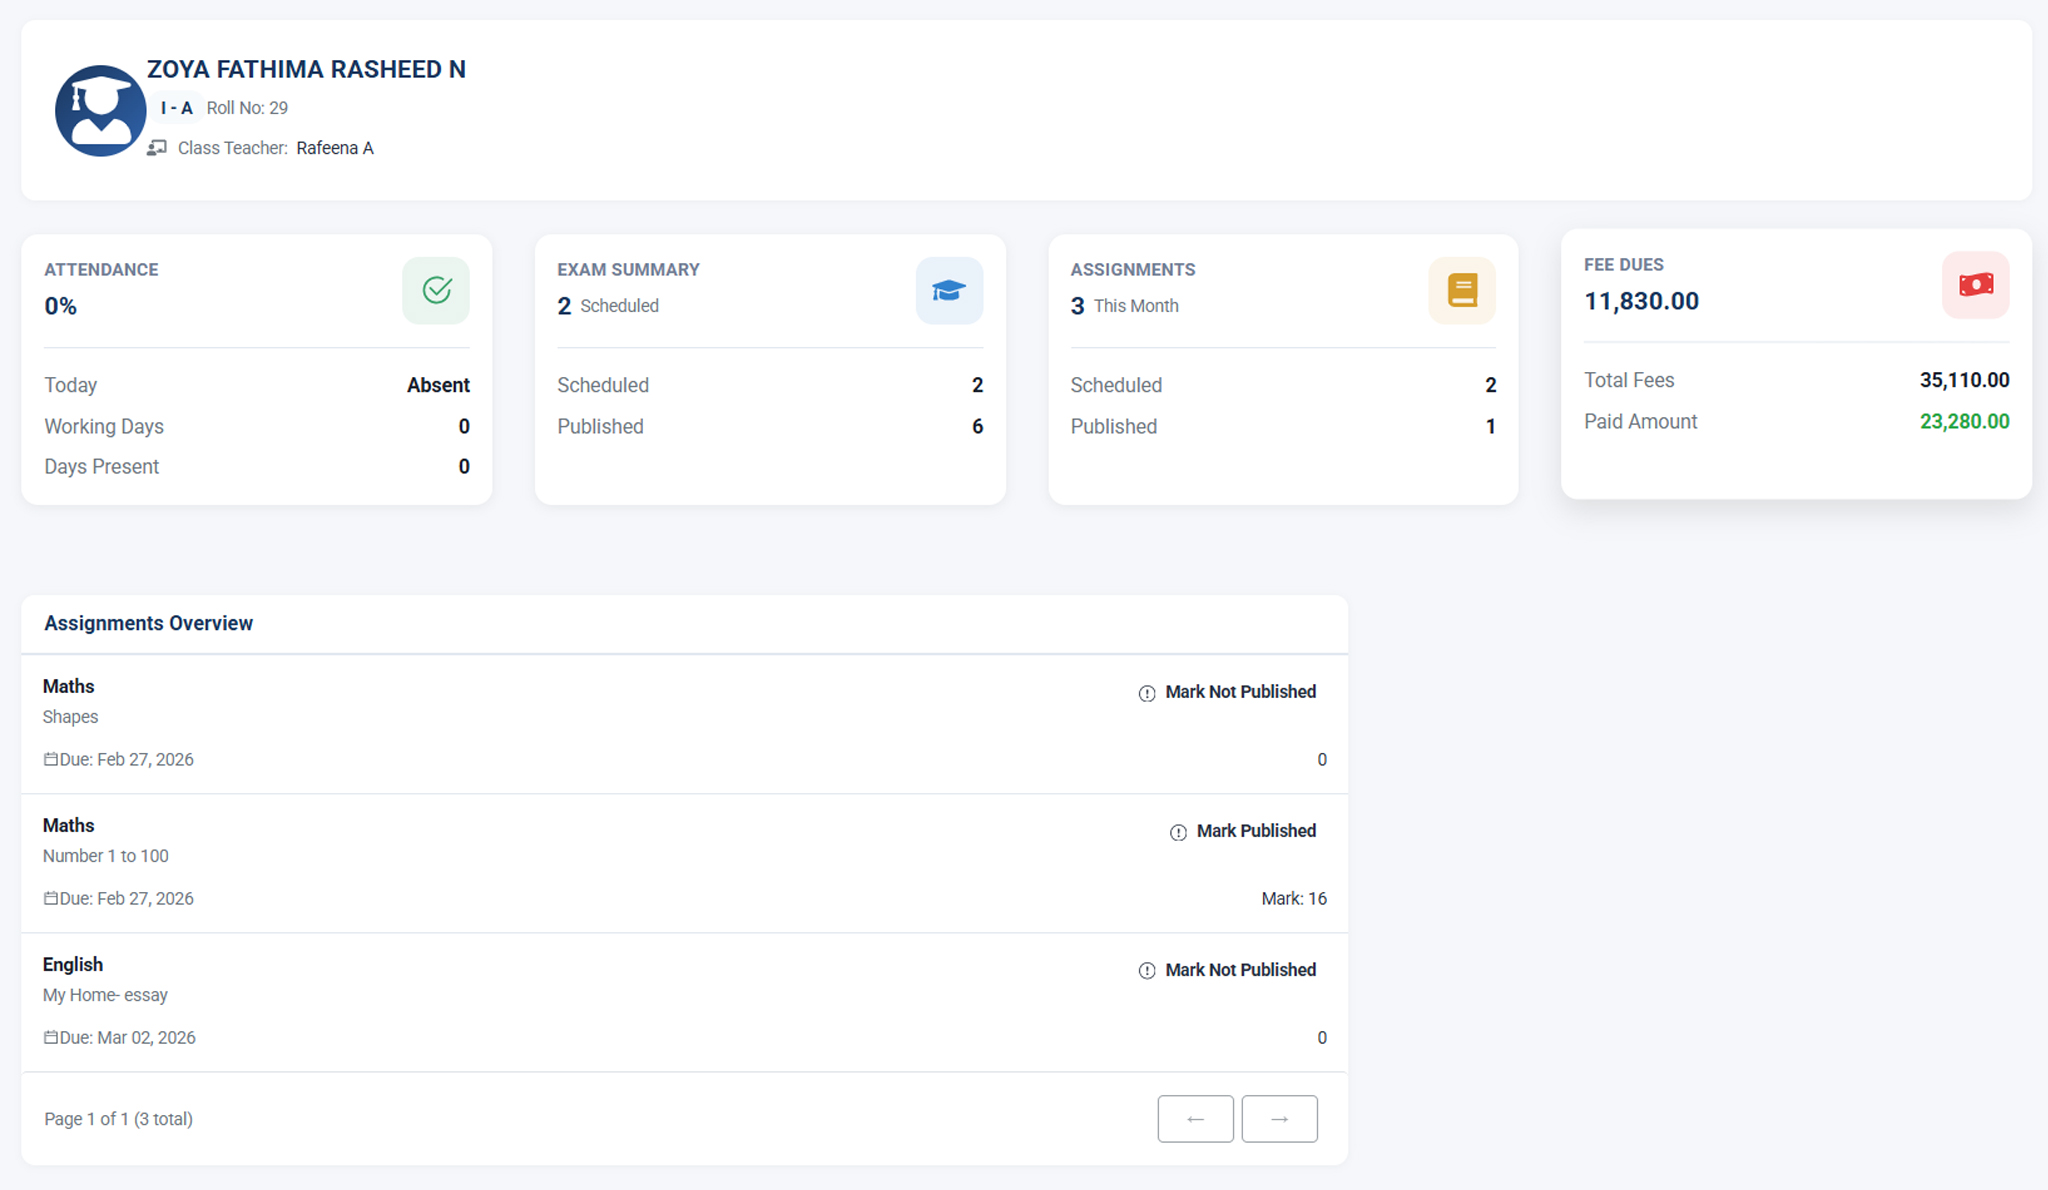Click the Fee Dues amount 11,830.00

point(1641,301)
